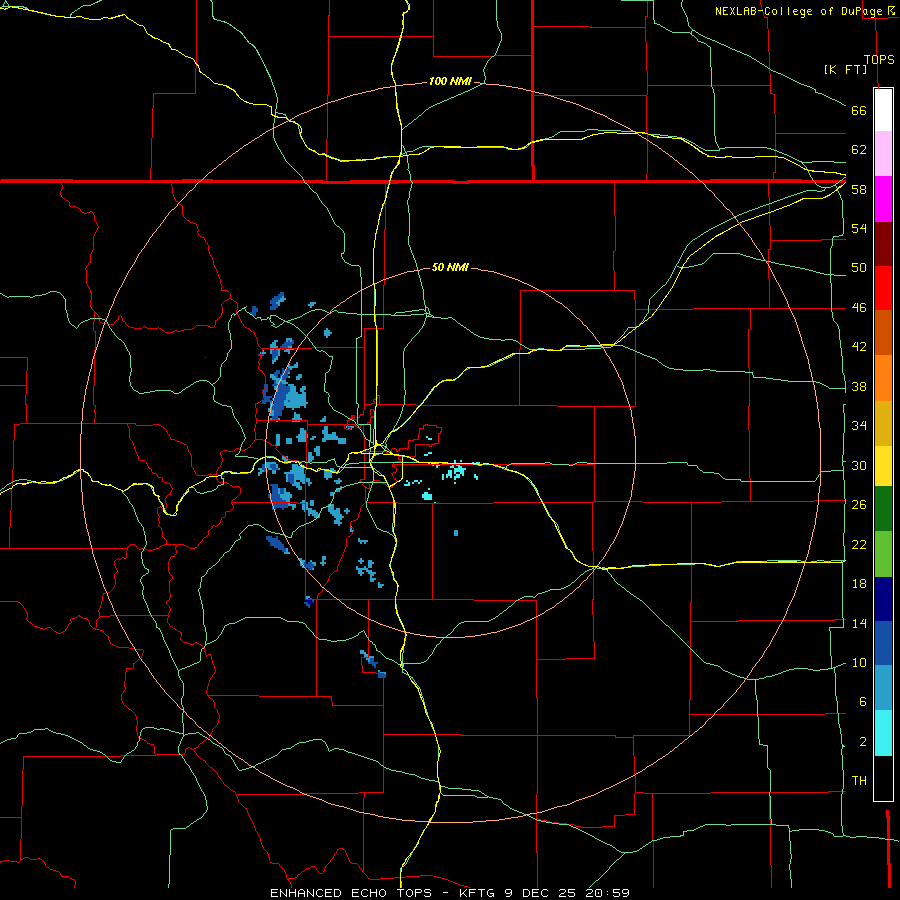Click the '66' scale value
This screenshot has width=900, height=900.
[x=859, y=110]
